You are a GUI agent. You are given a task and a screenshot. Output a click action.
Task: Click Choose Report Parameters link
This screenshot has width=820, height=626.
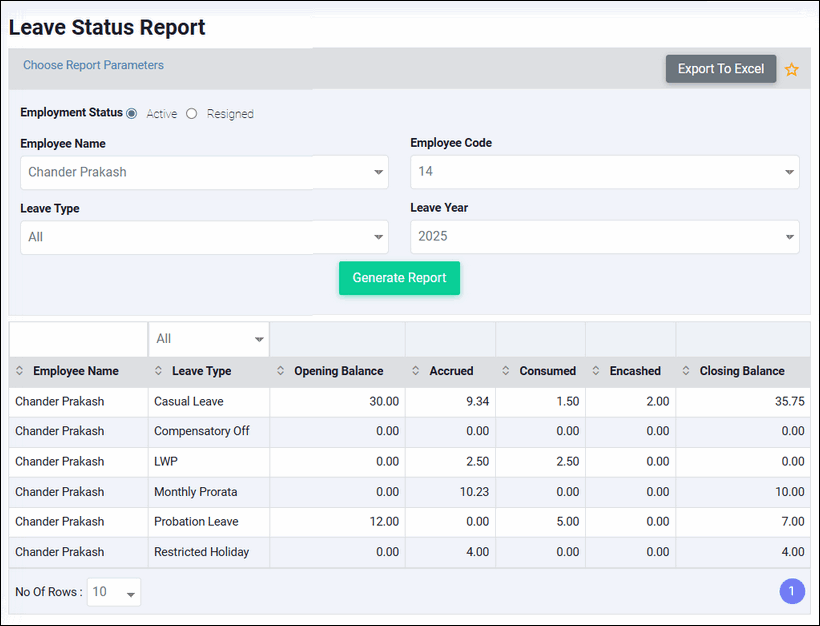(x=93, y=65)
